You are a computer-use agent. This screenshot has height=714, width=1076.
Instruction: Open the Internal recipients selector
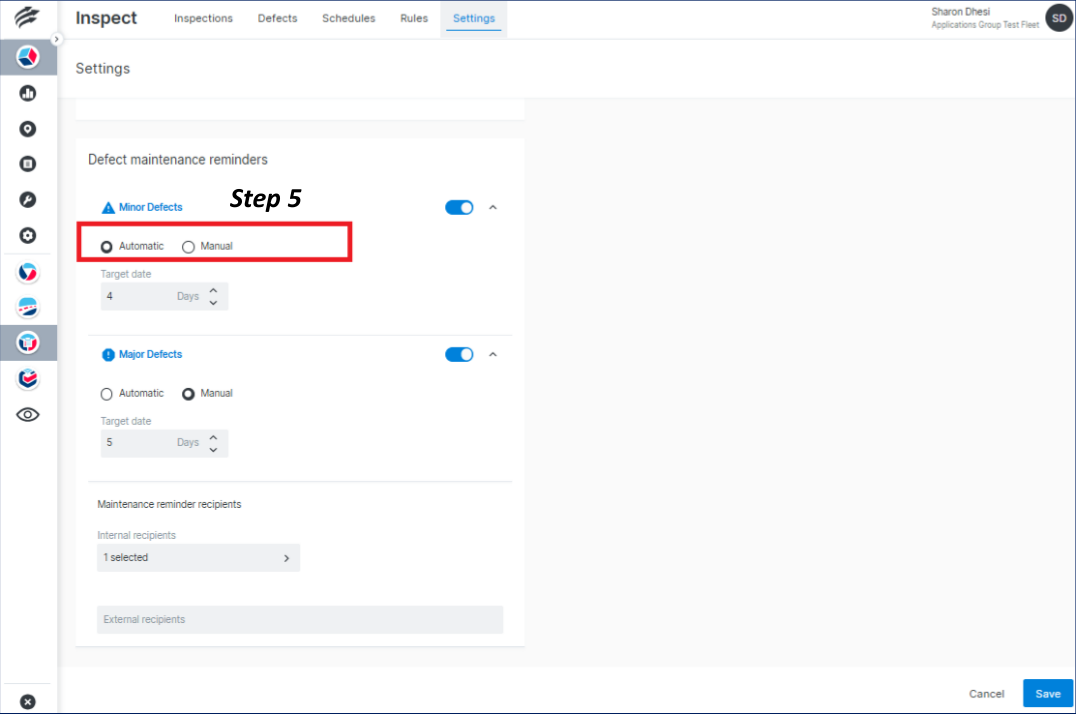click(198, 557)
